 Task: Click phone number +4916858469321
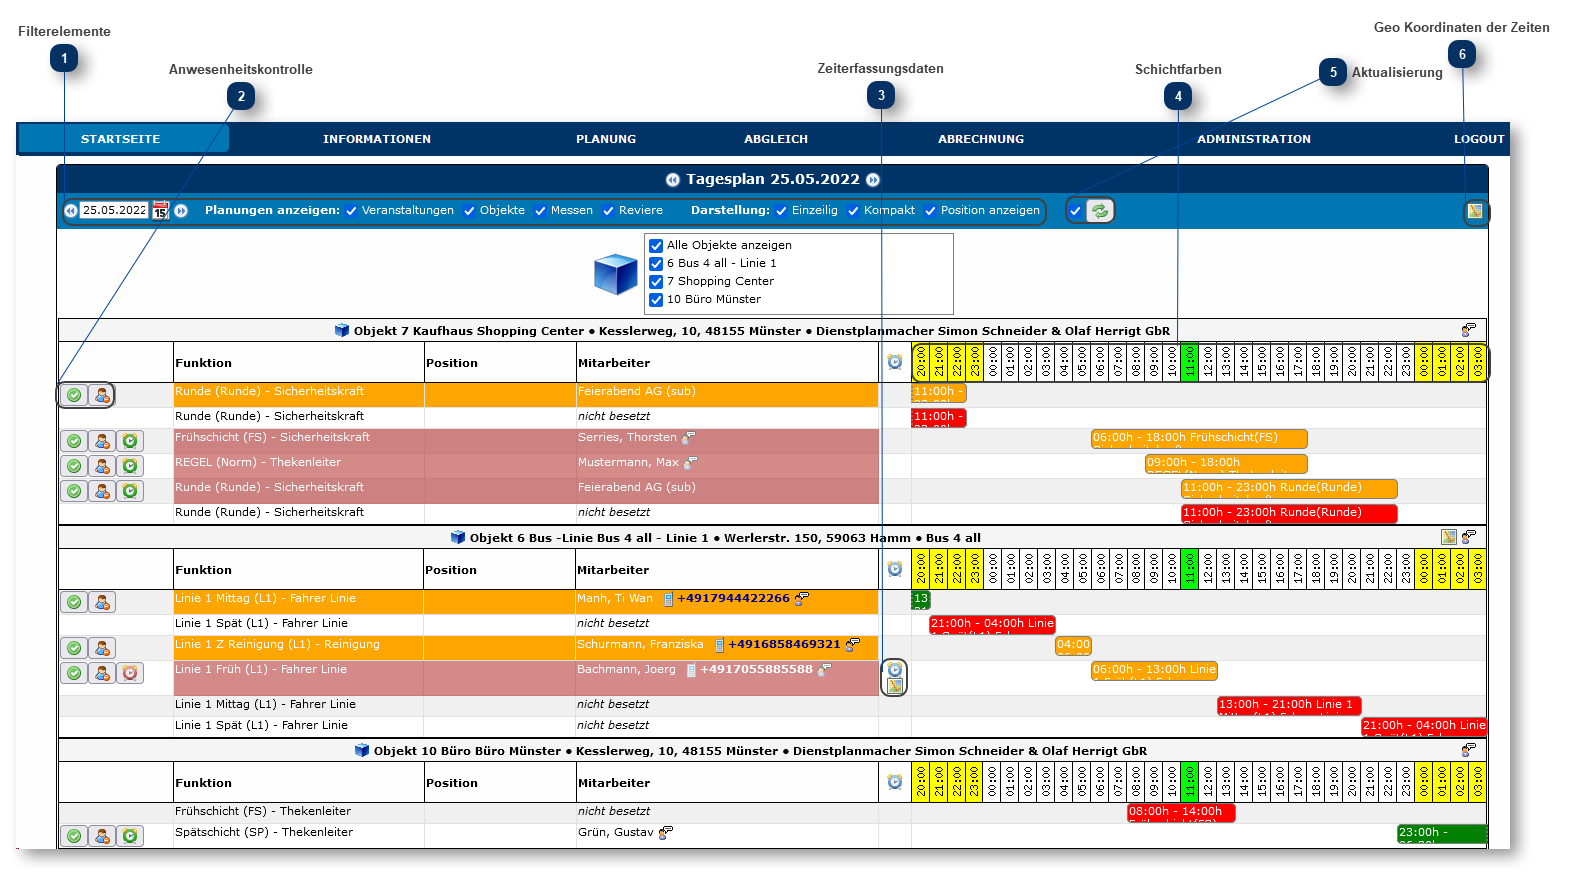784,644
